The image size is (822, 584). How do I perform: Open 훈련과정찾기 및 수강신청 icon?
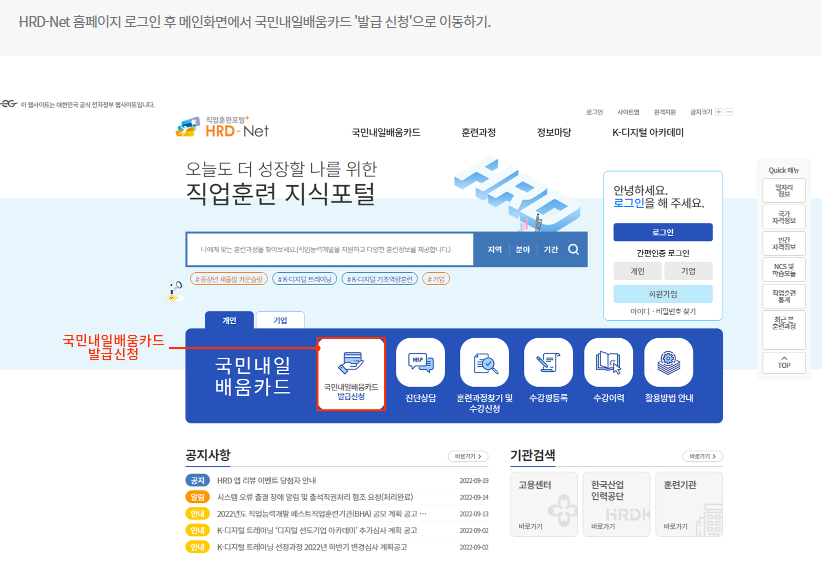(484, 362)
